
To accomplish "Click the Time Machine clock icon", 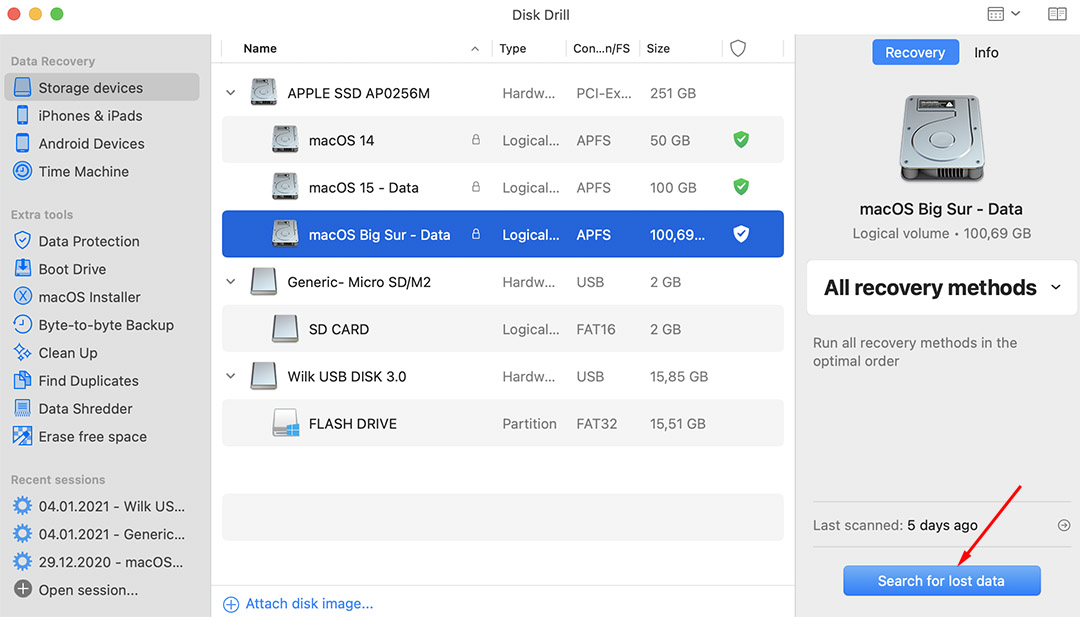I will click(23, 171).
